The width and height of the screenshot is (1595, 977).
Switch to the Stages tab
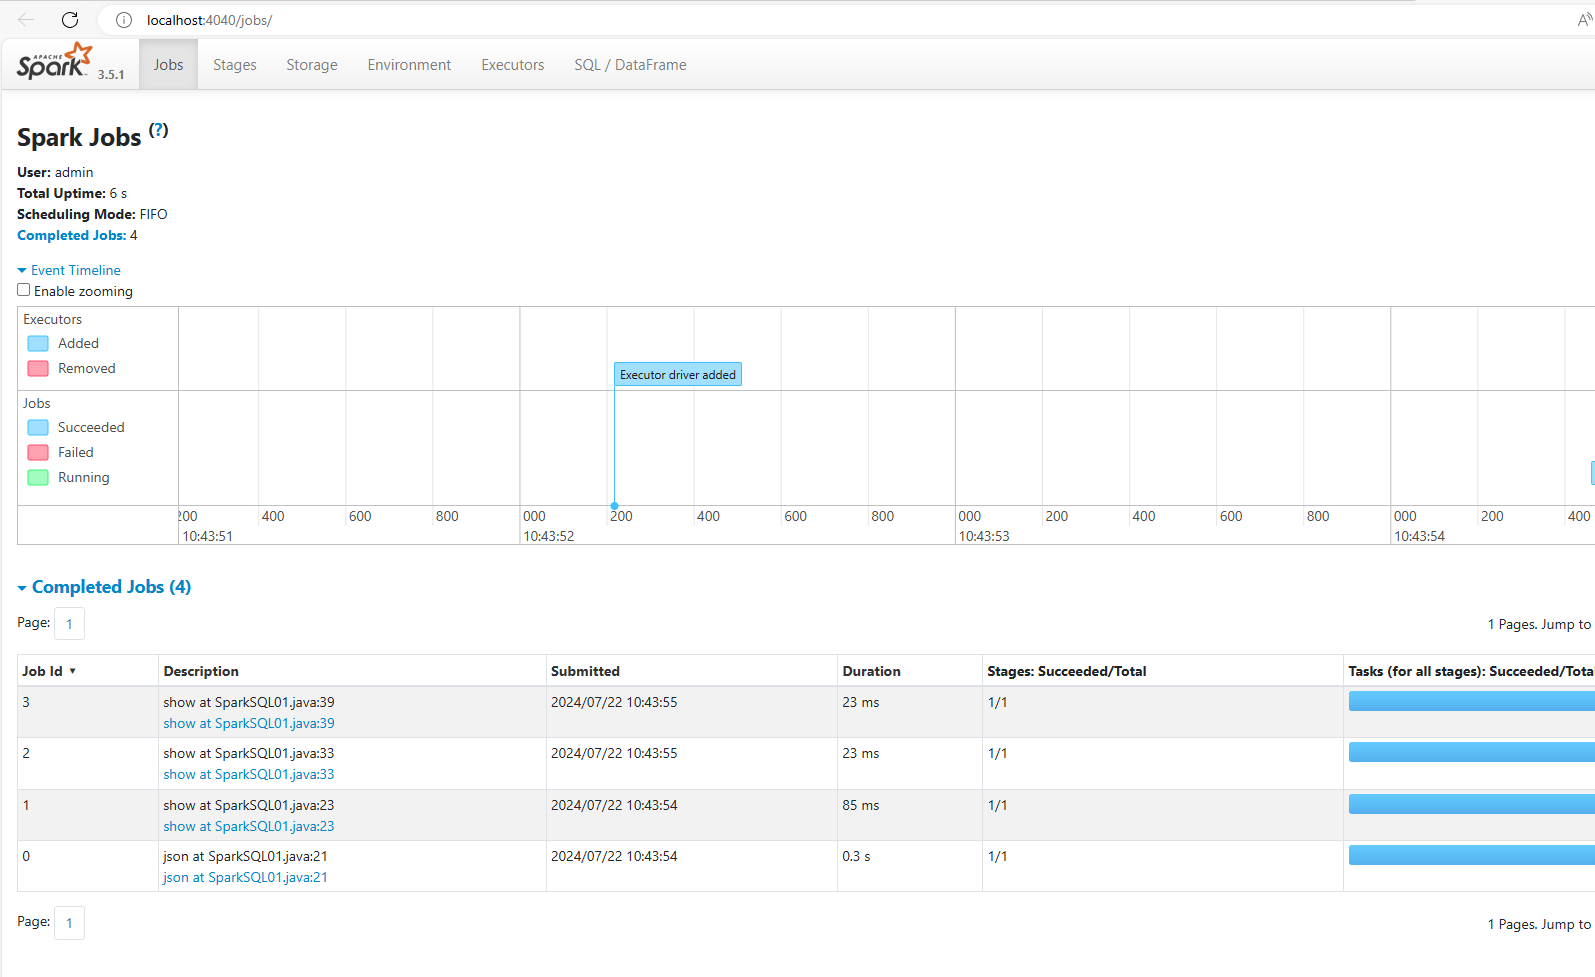pyautogui.click(x=234, y=65)
